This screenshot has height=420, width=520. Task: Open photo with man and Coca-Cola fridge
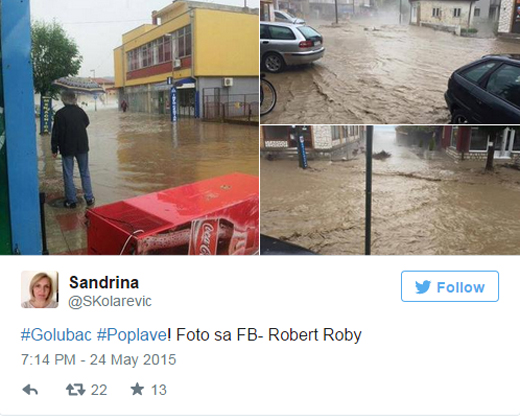click(x=129, y=127)
